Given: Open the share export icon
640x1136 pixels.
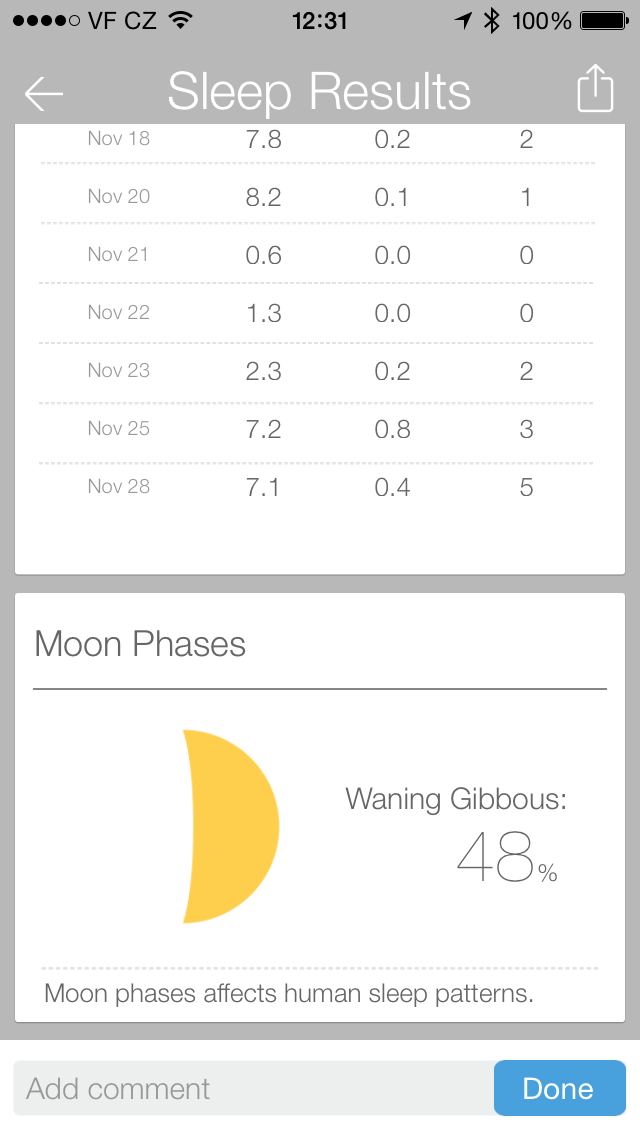Looking at the screenshot, I should (594, 89).
